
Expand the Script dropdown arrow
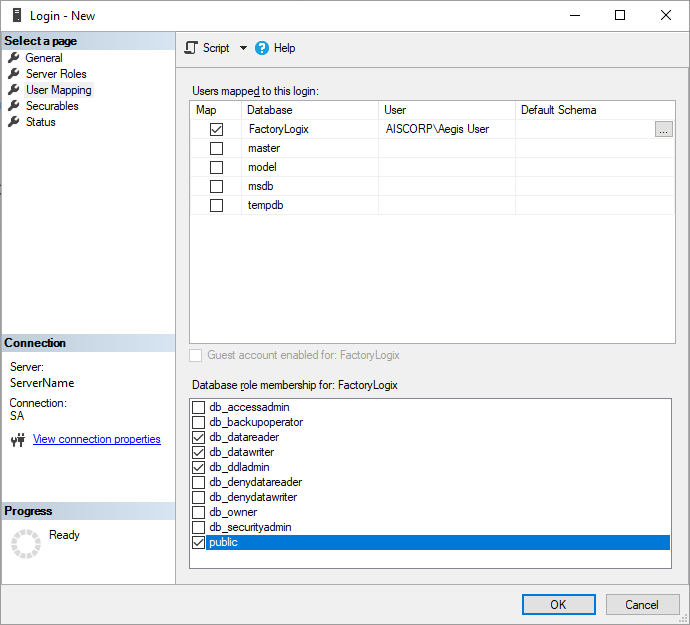point(243,48)
